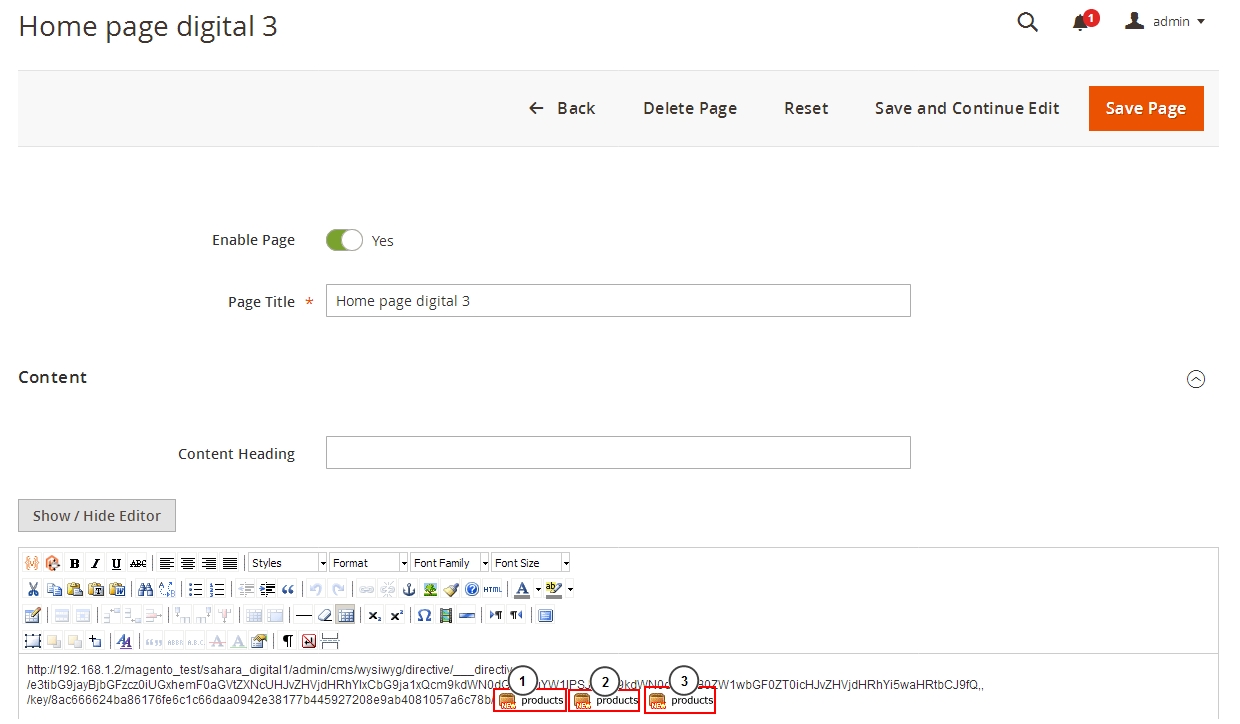Viewport: 1240px width, 724px height.
Task: Toggle the Enable Page switch
Action: [344, 240]
